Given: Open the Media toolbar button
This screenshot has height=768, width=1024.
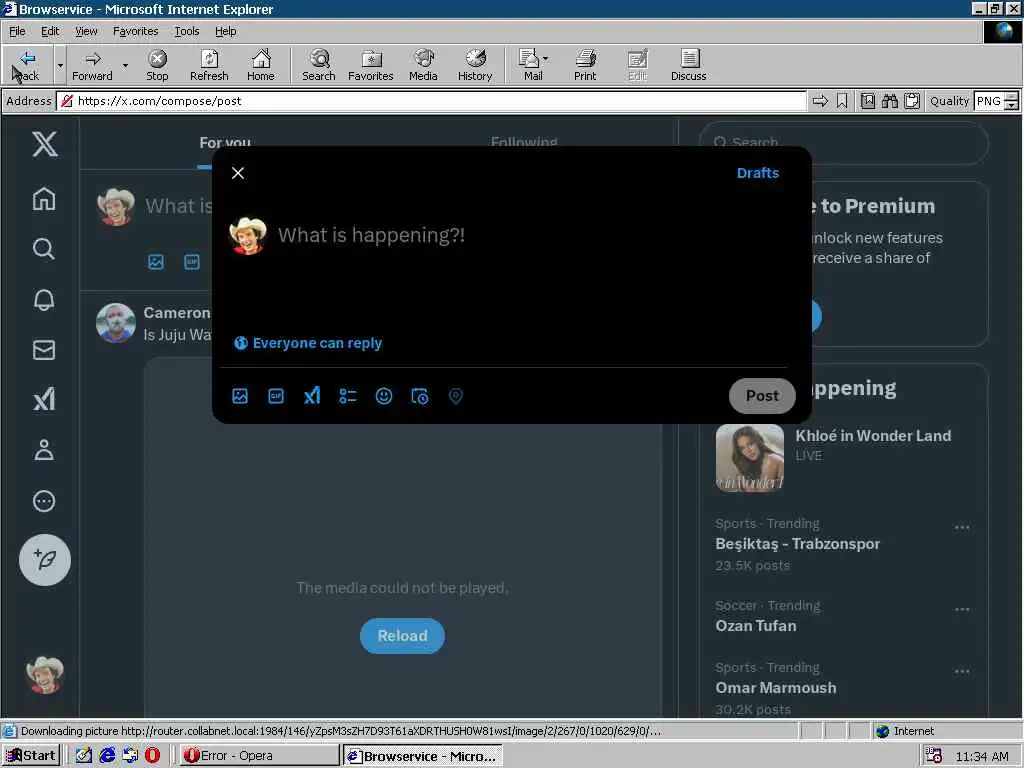Looking at the screenshot, I should coord(423,65).
